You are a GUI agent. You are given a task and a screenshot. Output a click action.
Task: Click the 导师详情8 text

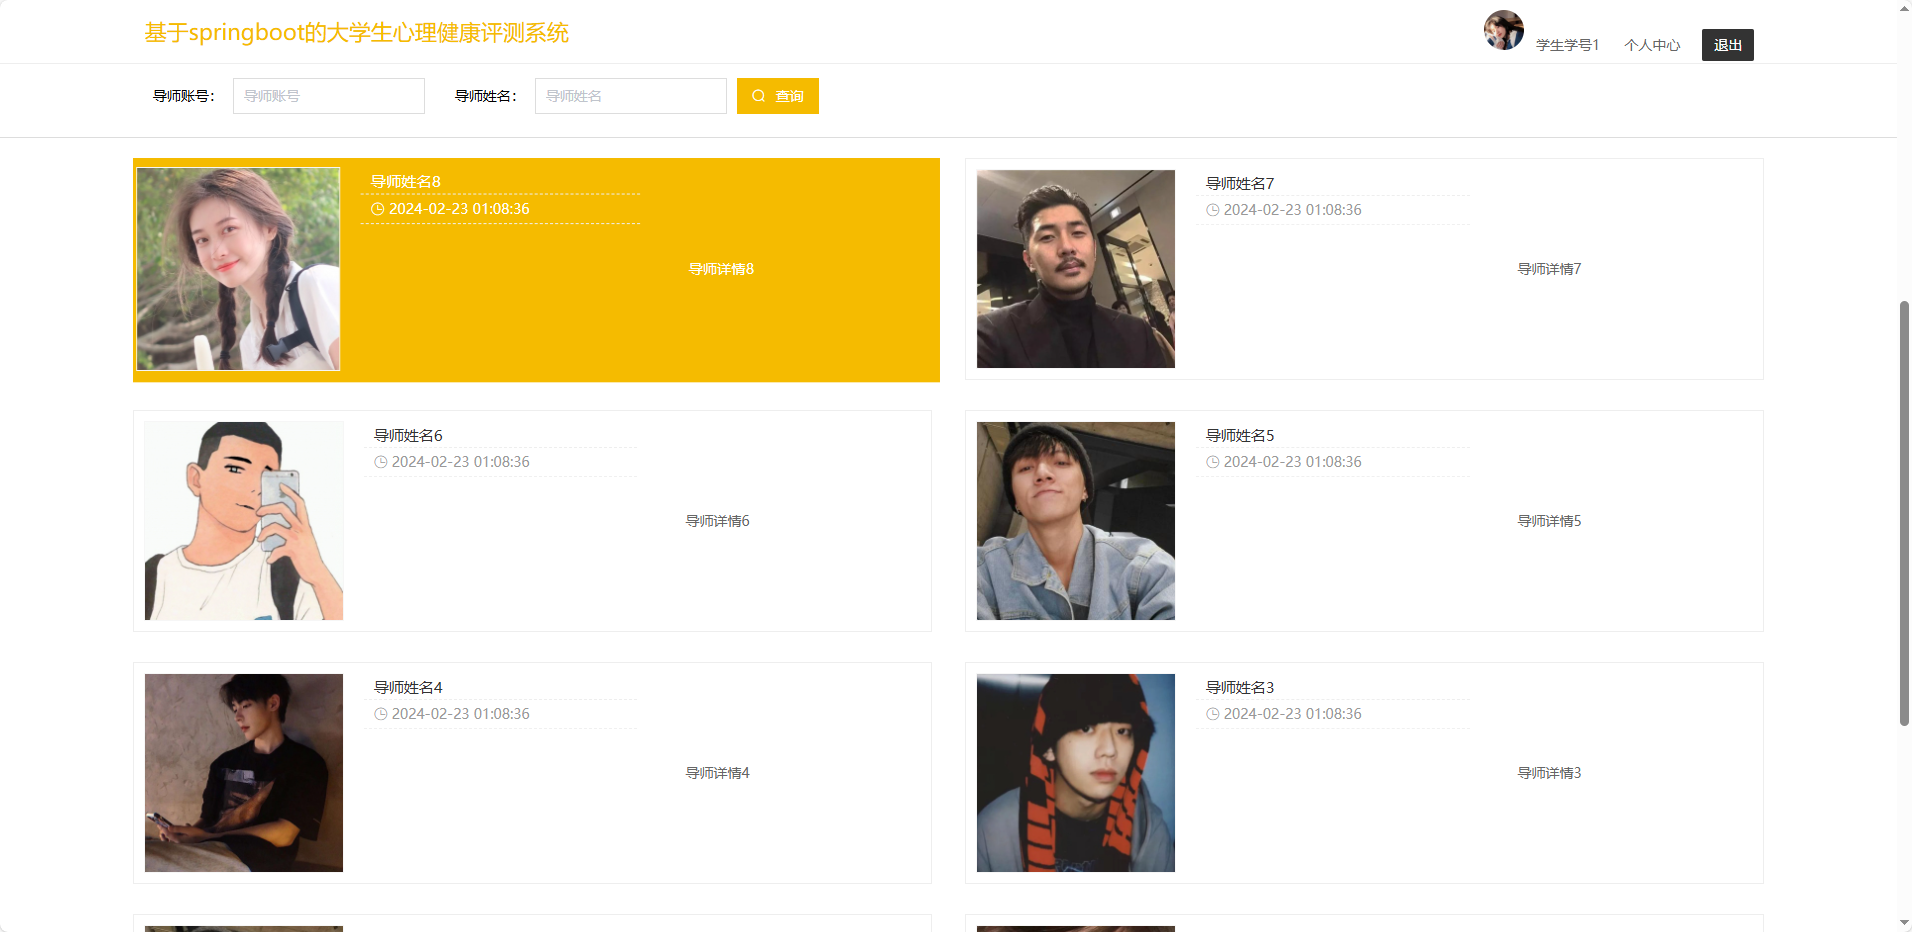pos(721,269)
